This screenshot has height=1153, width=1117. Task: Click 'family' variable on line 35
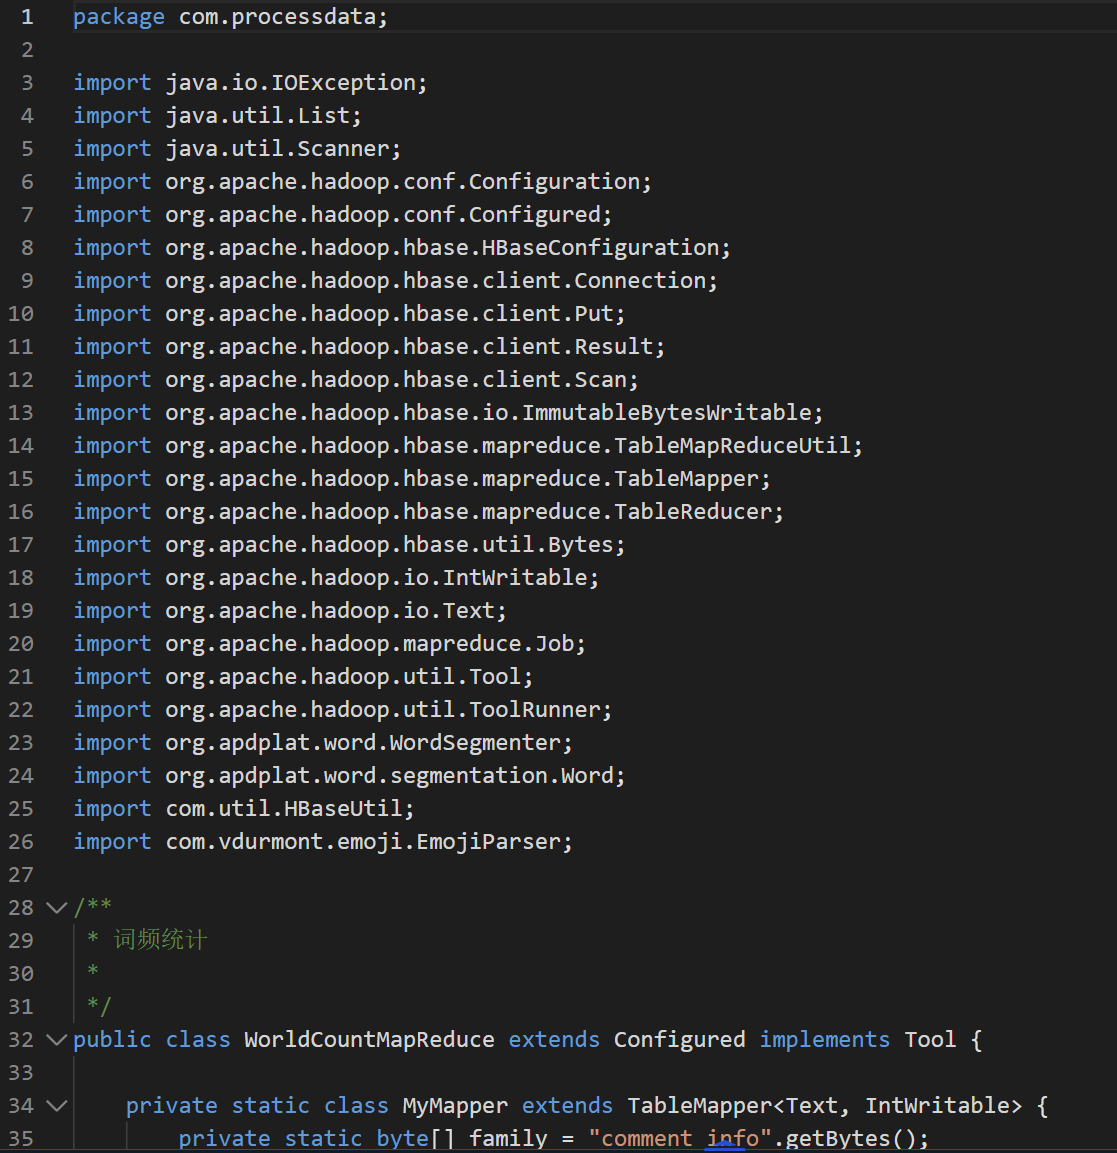[508, 1138]
